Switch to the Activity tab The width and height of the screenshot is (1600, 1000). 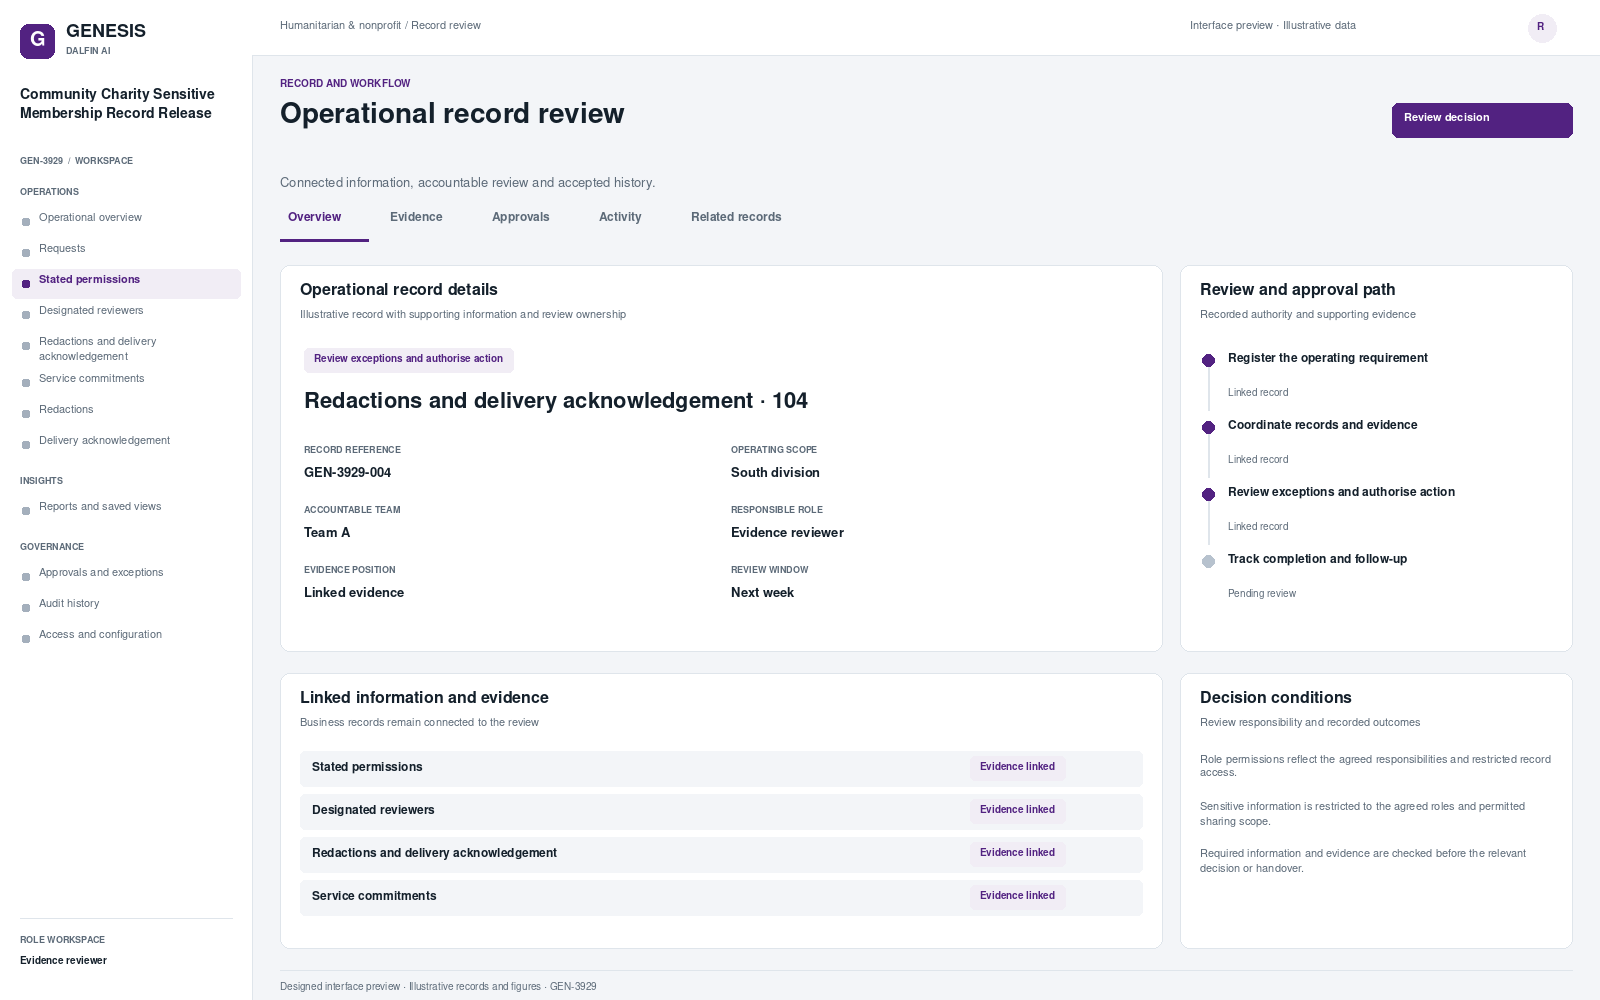click(620, 217)
